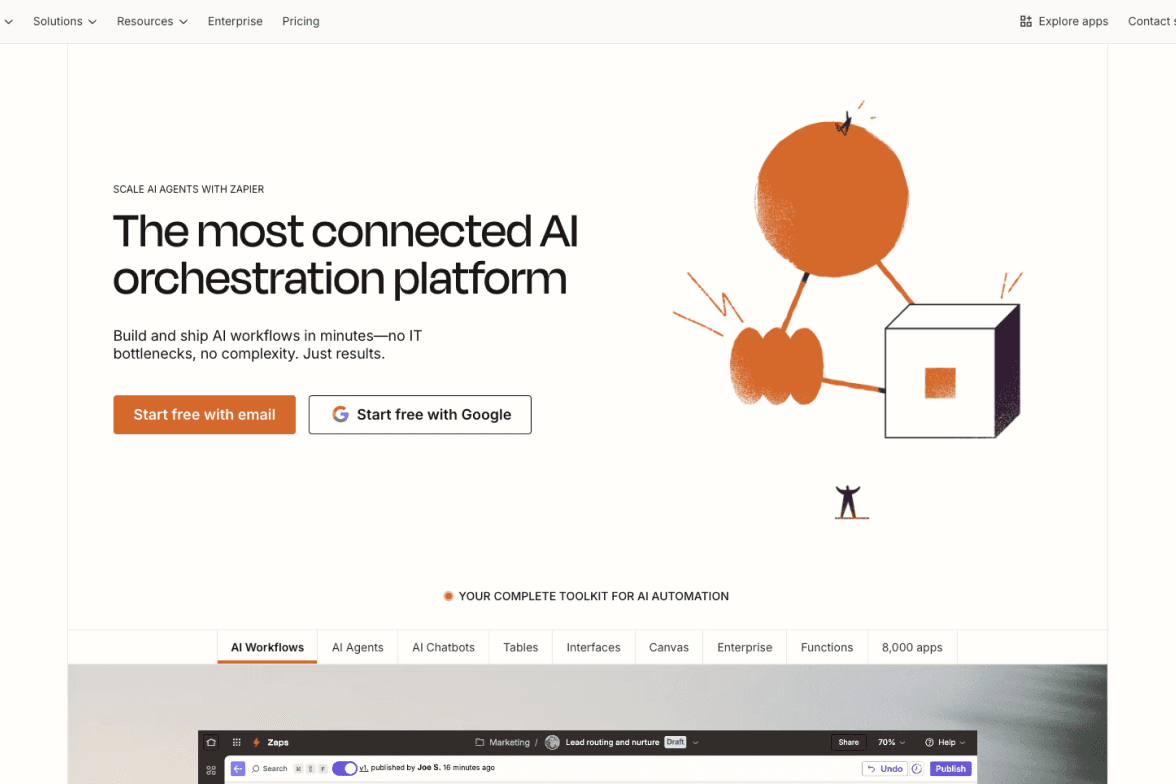Expand the Resources menu
This screenshot has width=1176, height=784.
[x=152, y=21]
